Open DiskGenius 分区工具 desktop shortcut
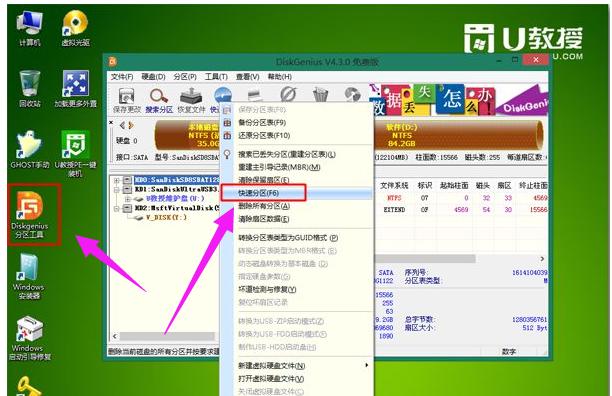Screen dimensions: 612x396 coord(30,215)
